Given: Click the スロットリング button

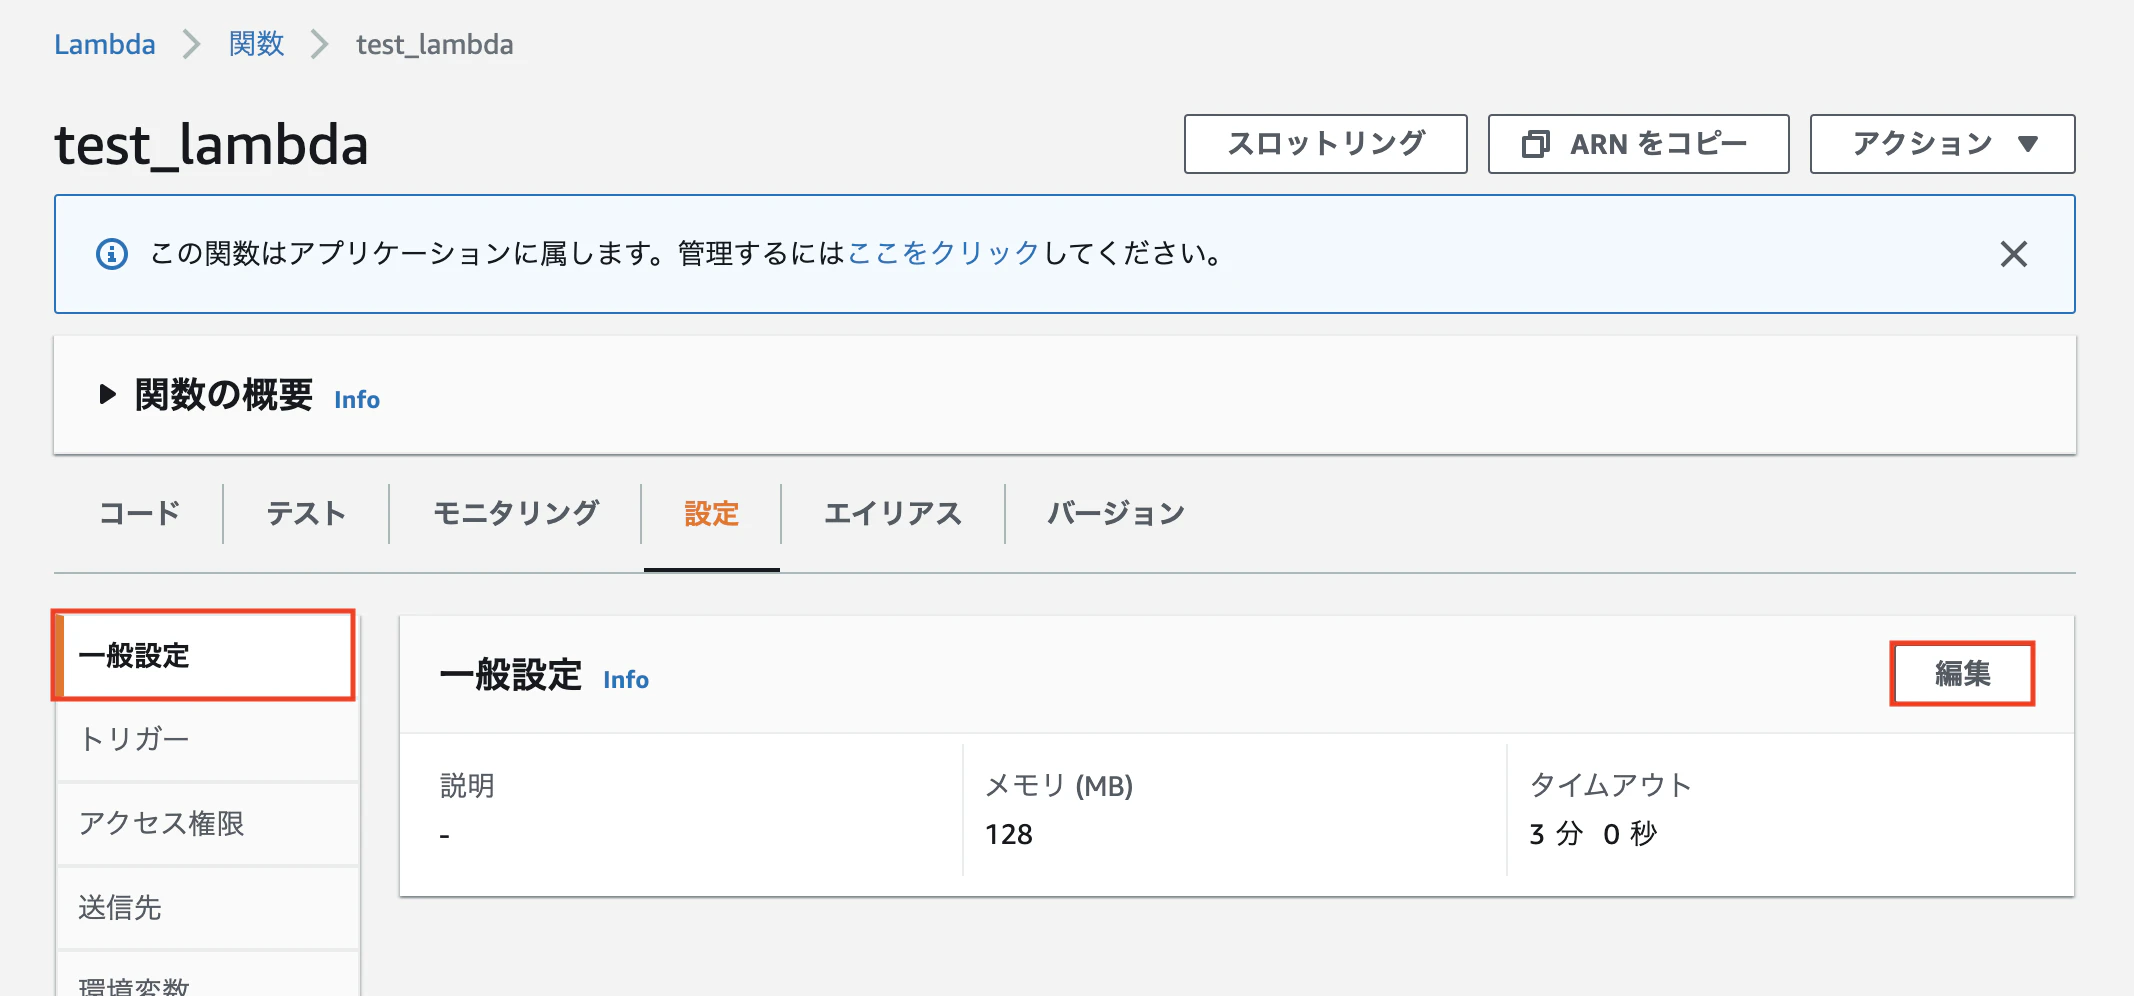Looking at the screenshot, I should coord(1326,144).
